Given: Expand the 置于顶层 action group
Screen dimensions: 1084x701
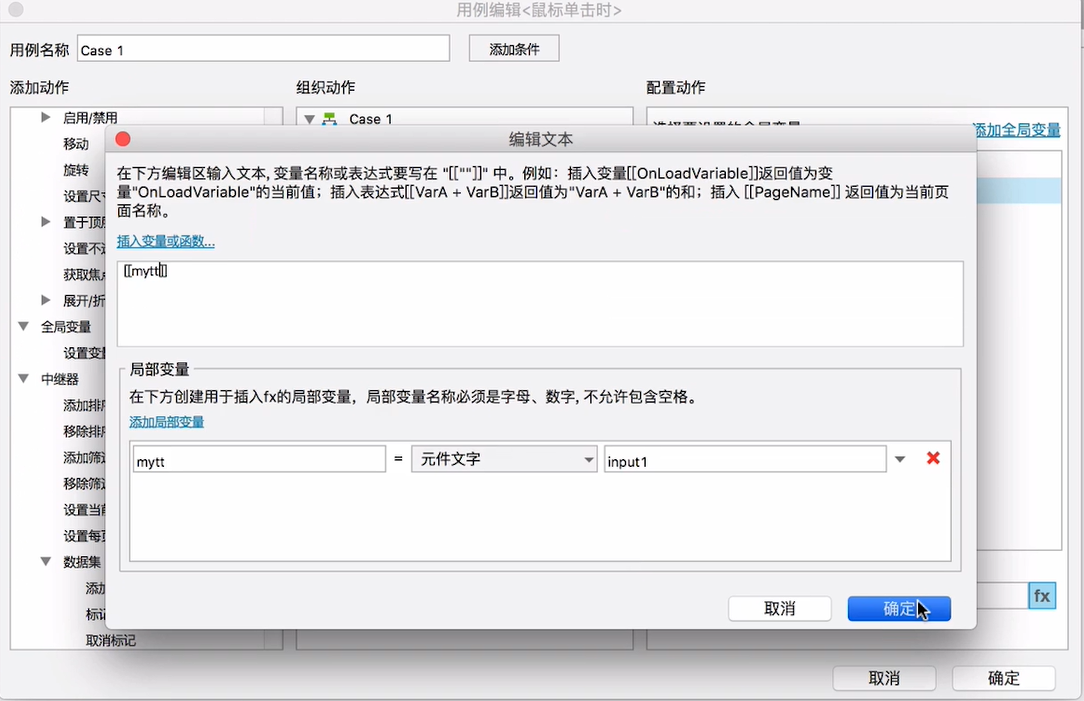Looking at the screenshot, I should 46,222.
